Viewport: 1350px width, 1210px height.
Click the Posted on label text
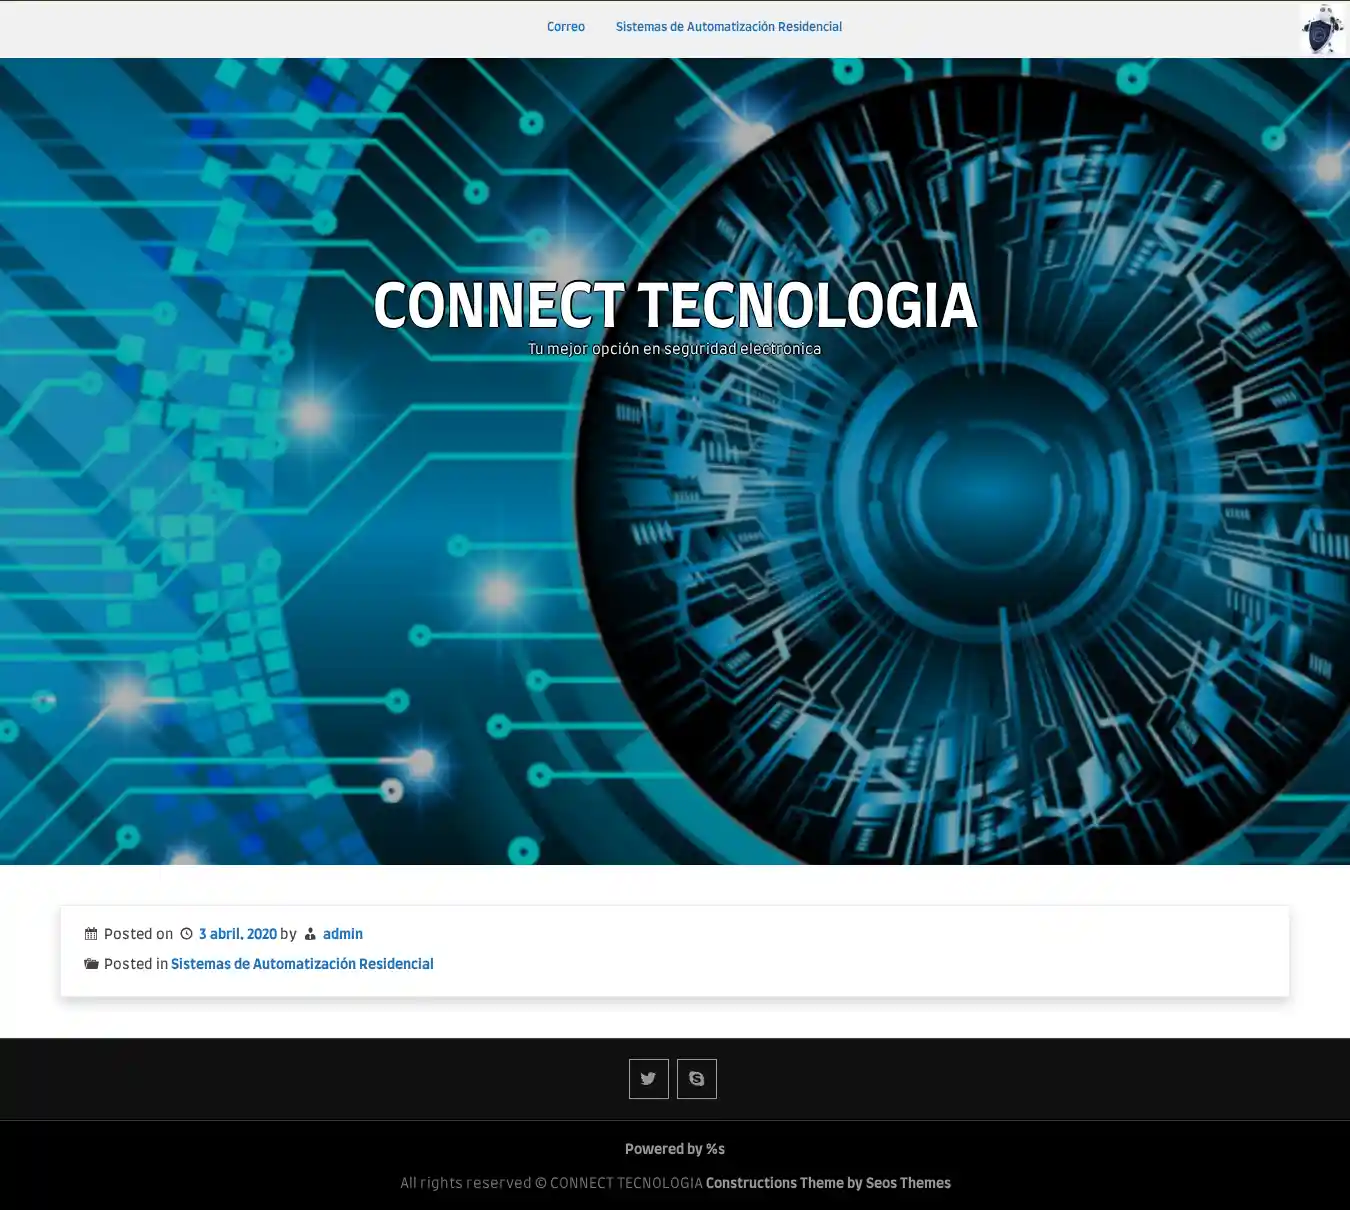click(138, 934)
